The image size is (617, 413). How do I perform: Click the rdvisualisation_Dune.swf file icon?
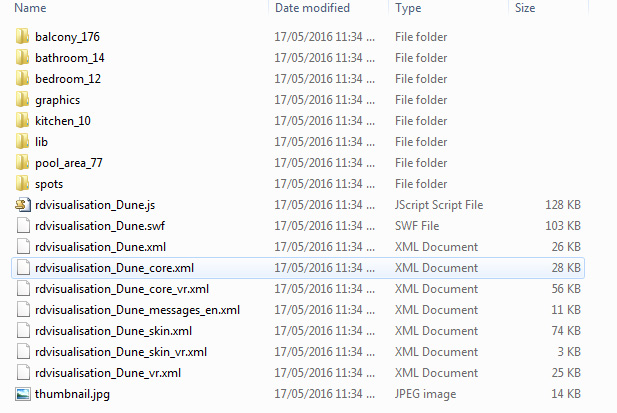(23, 226)
